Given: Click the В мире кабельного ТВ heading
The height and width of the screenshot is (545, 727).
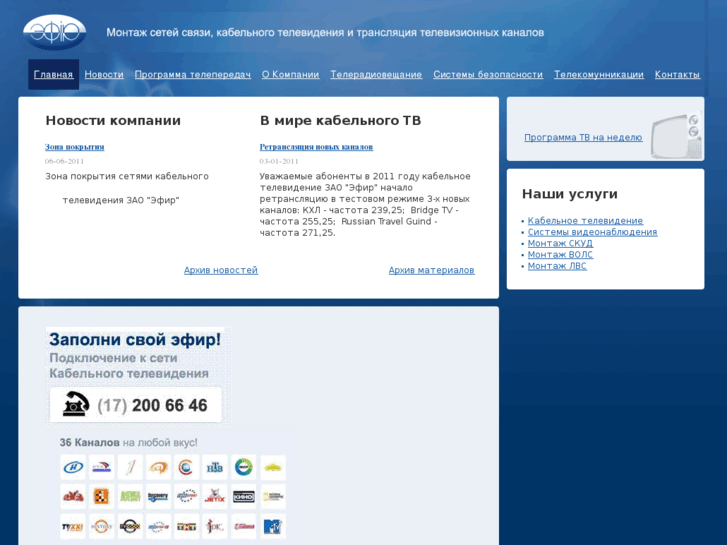Looking at the screenshot, I should click(340, 121).
